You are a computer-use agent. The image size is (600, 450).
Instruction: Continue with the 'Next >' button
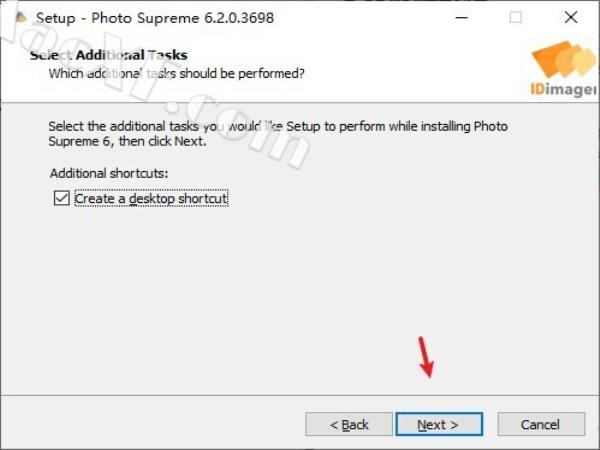coord(439,424)
